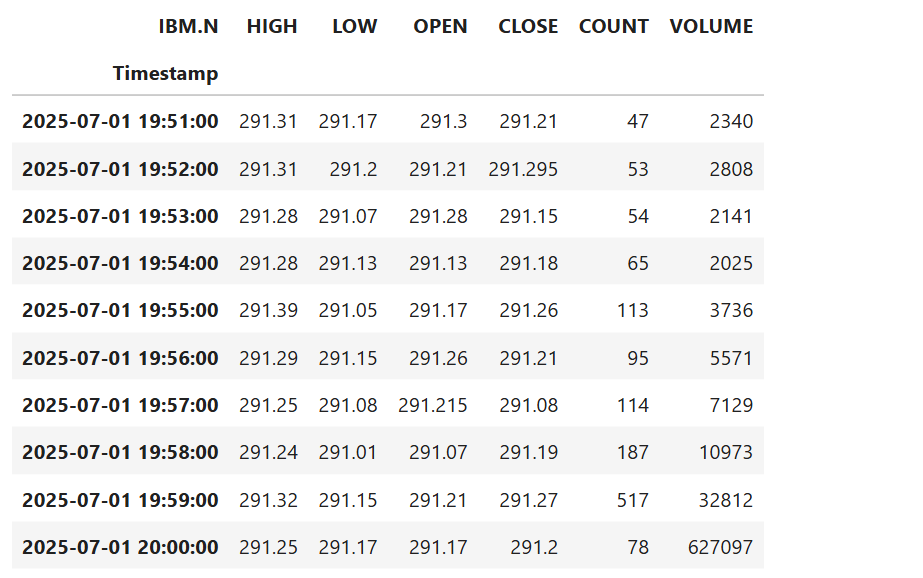This screenshot has width=923, height=578.
Task: Click the VOLUME column header
Action: click(711, 26)
